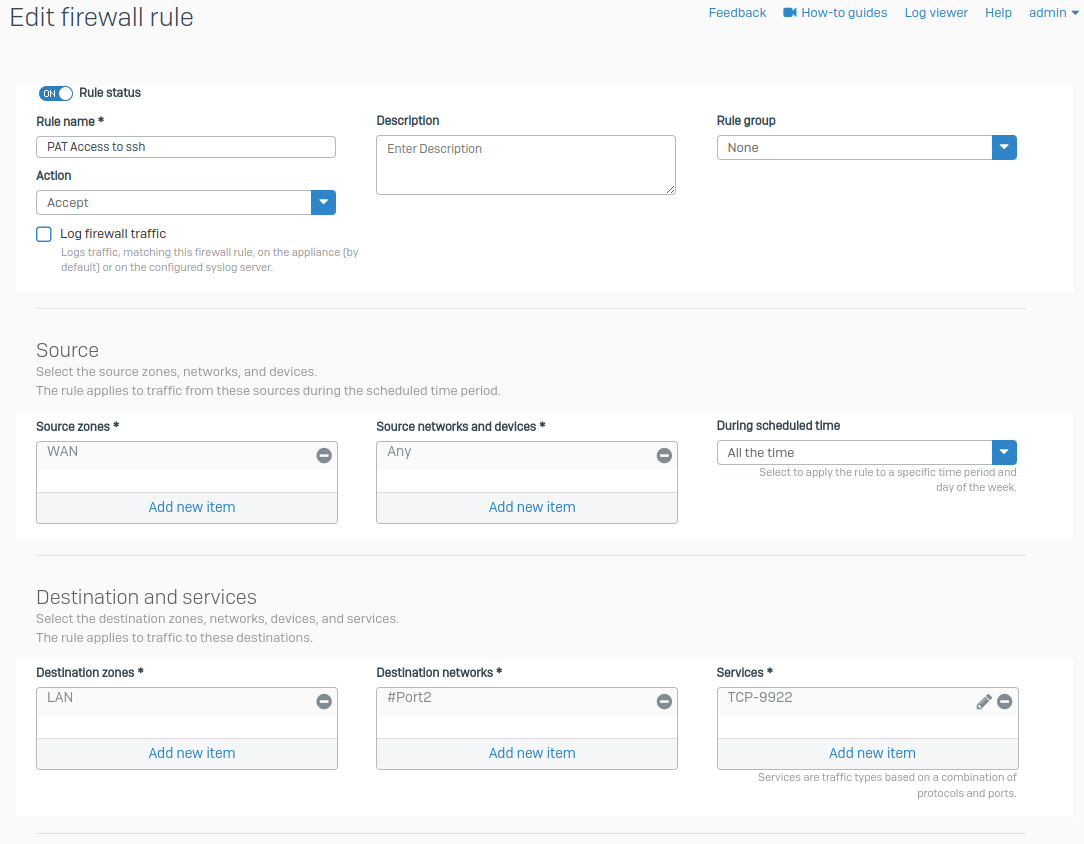Image resolution: width=1084 pixels, height=844 pixels.
Task: Edit the TCP-9922 service with pencil icon
Action: pyautogui.click(x=984, y=702)
